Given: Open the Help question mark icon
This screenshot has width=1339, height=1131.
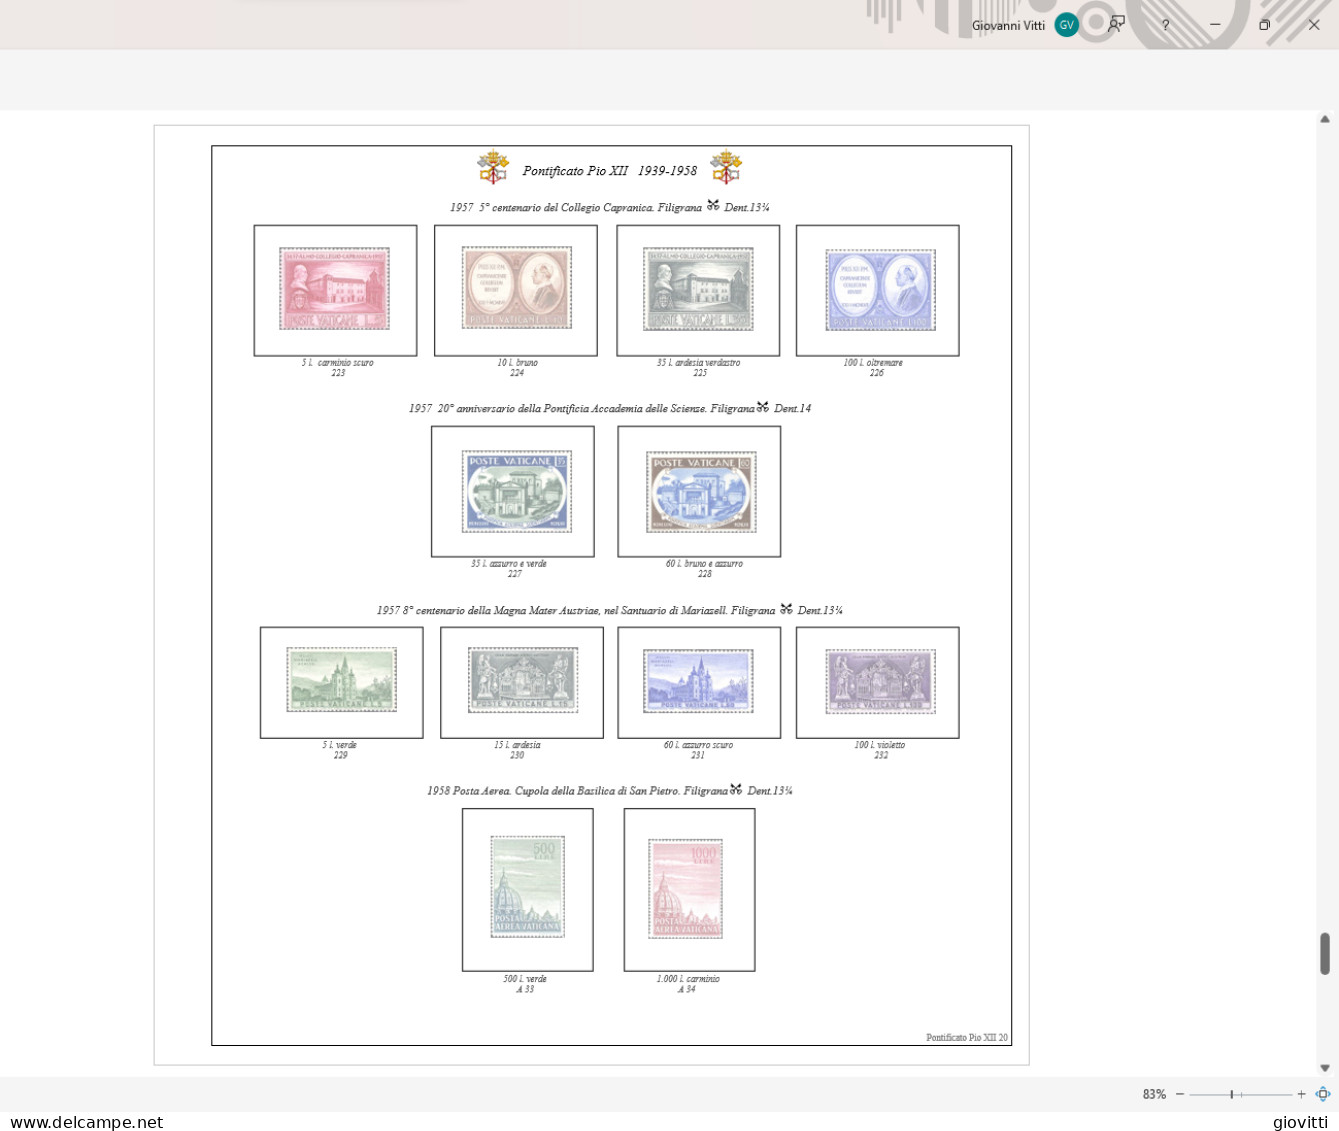Looking at the screenshot, I should 1165,25.
